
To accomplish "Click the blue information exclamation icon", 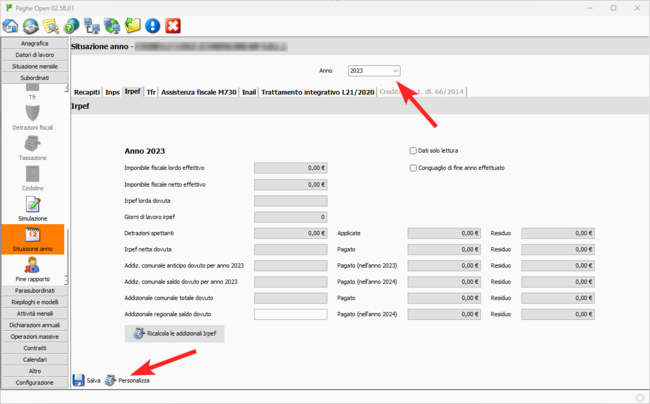I will (x=152, y=26).
